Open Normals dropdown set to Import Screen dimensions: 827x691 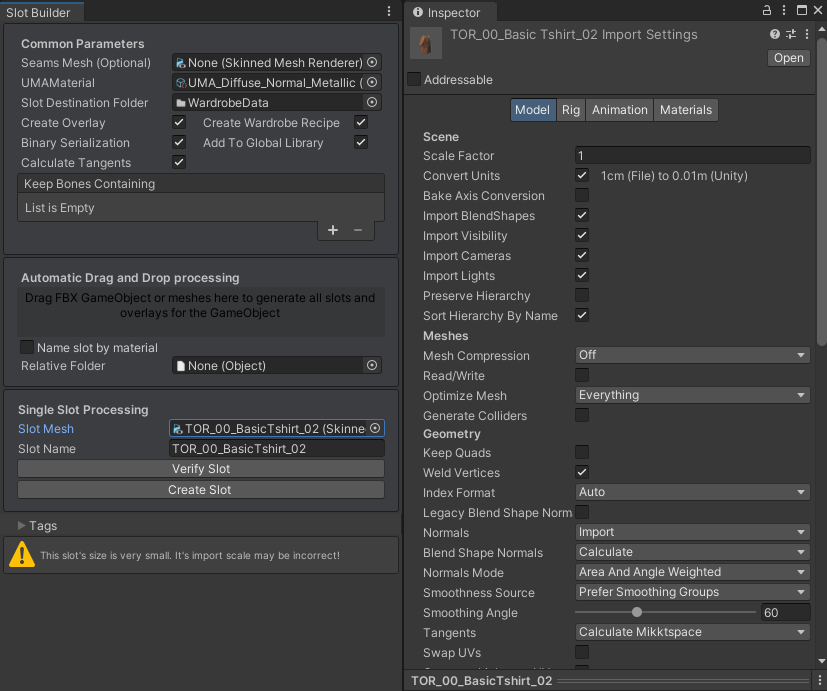pos(693,532)
